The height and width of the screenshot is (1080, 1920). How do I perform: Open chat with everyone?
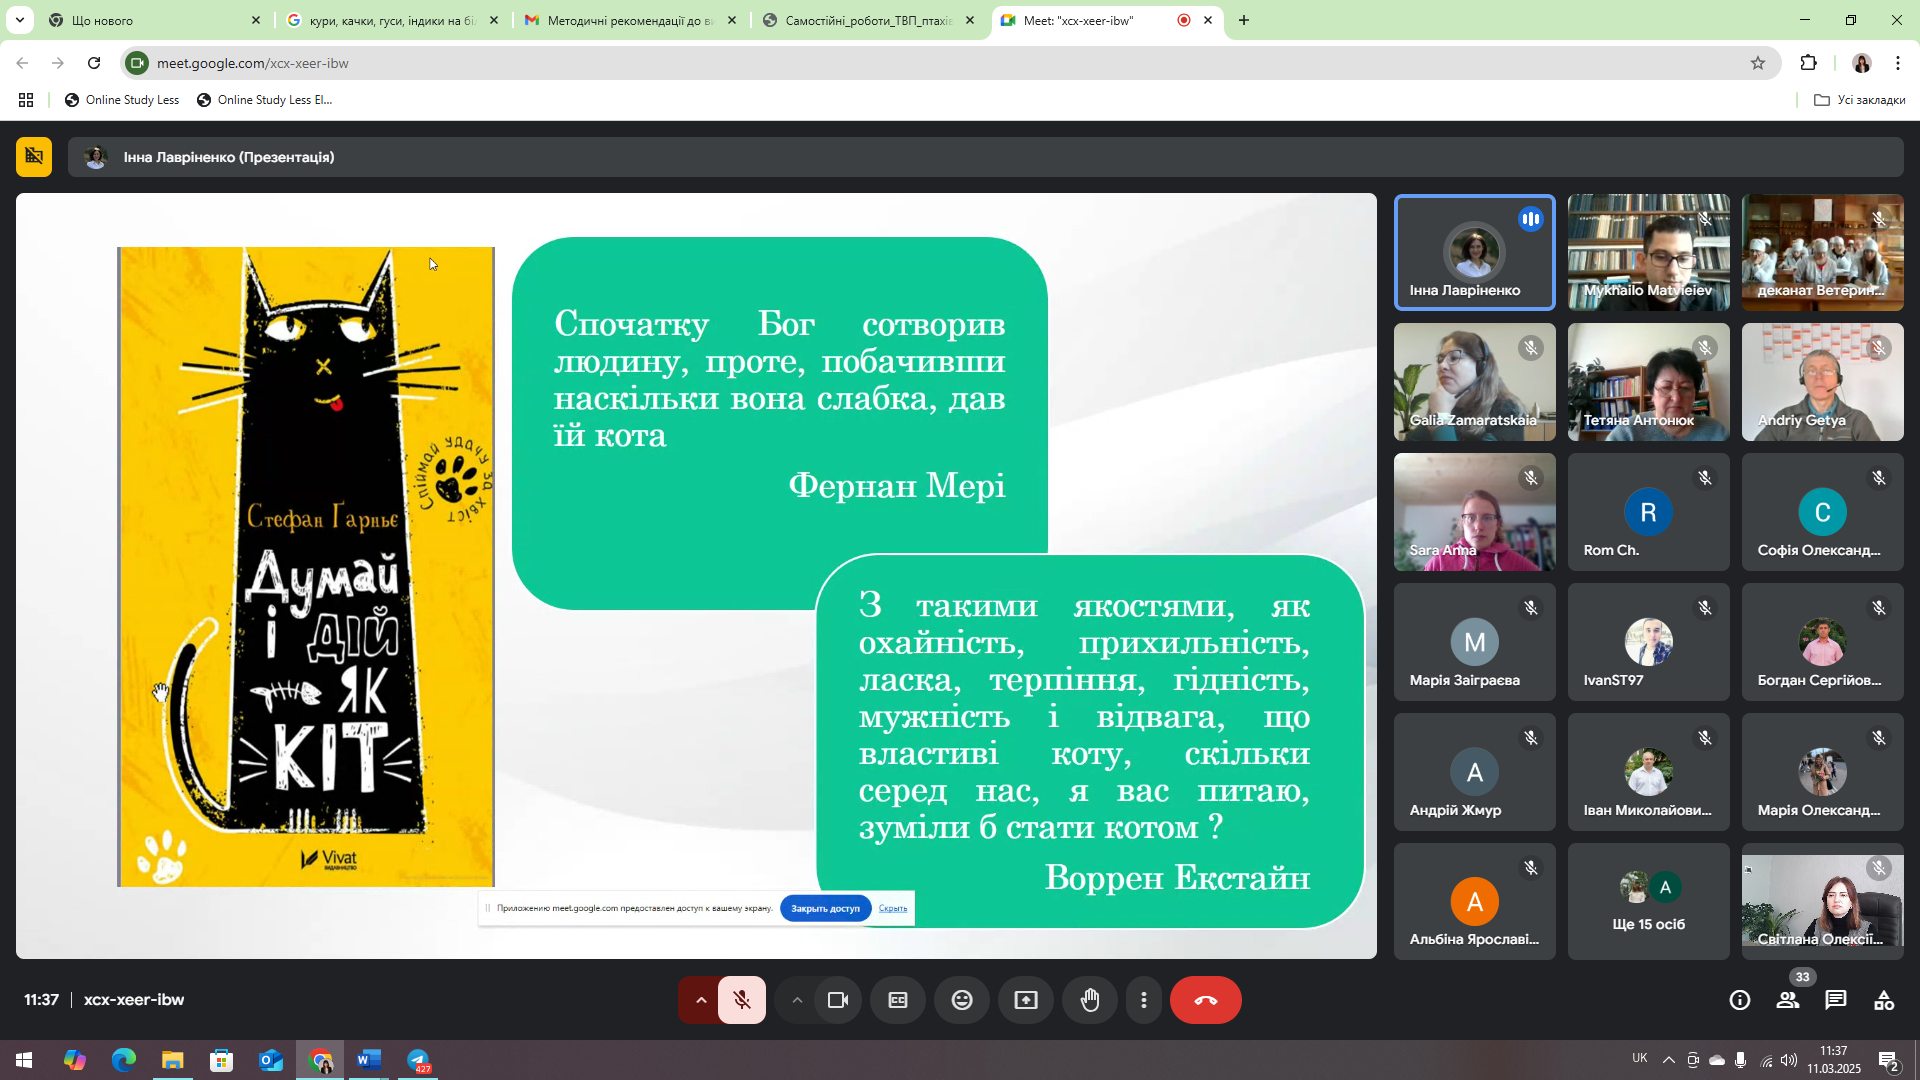point(1836,1000)
